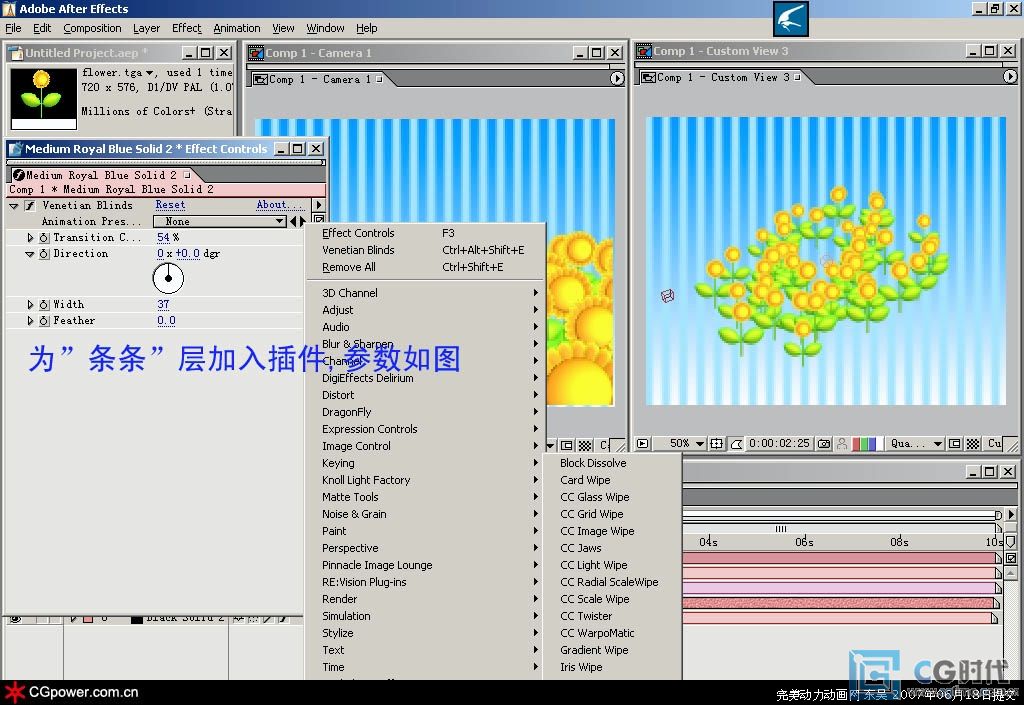Viewport: 1024px width, 705px height.
Task: Click the current time field 0:00:02:25
Action: [779, 443]
